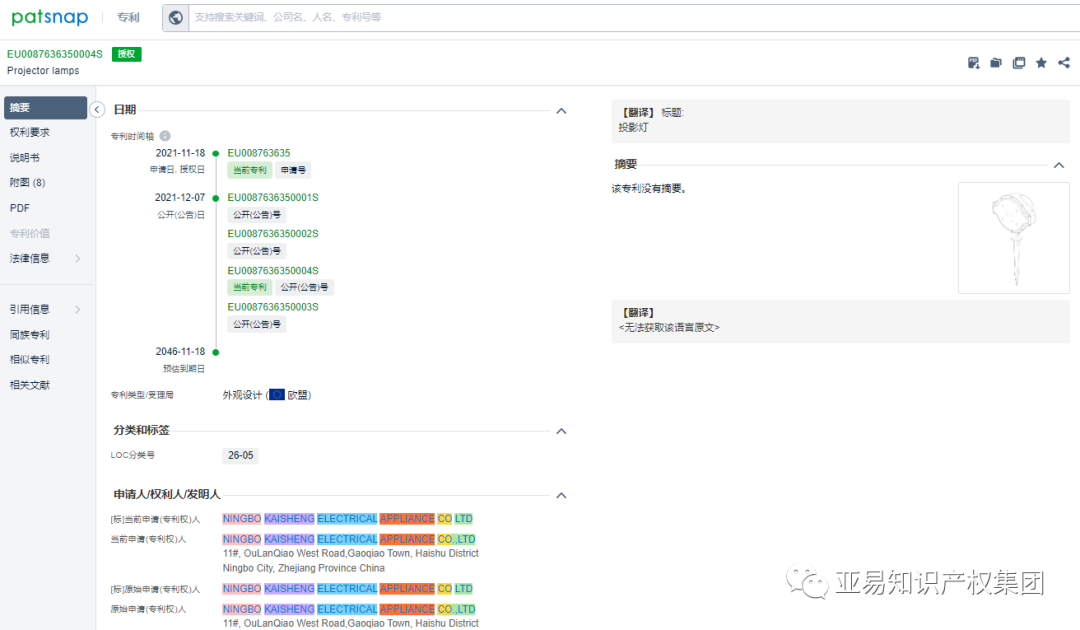Open the EU0087636350001S publication link
The image size is (1080, 630).
tap(273, 198)
